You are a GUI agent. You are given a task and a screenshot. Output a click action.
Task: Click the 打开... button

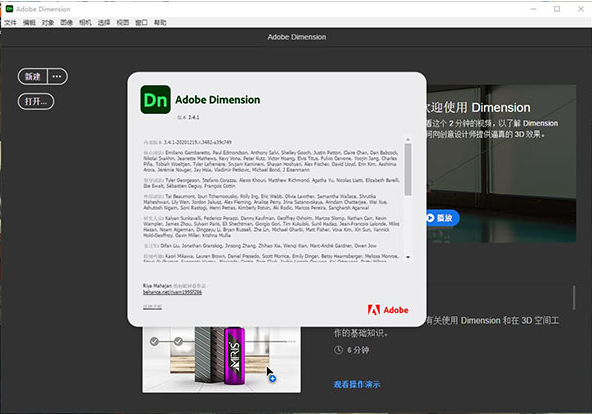click(x=36, y=102)
